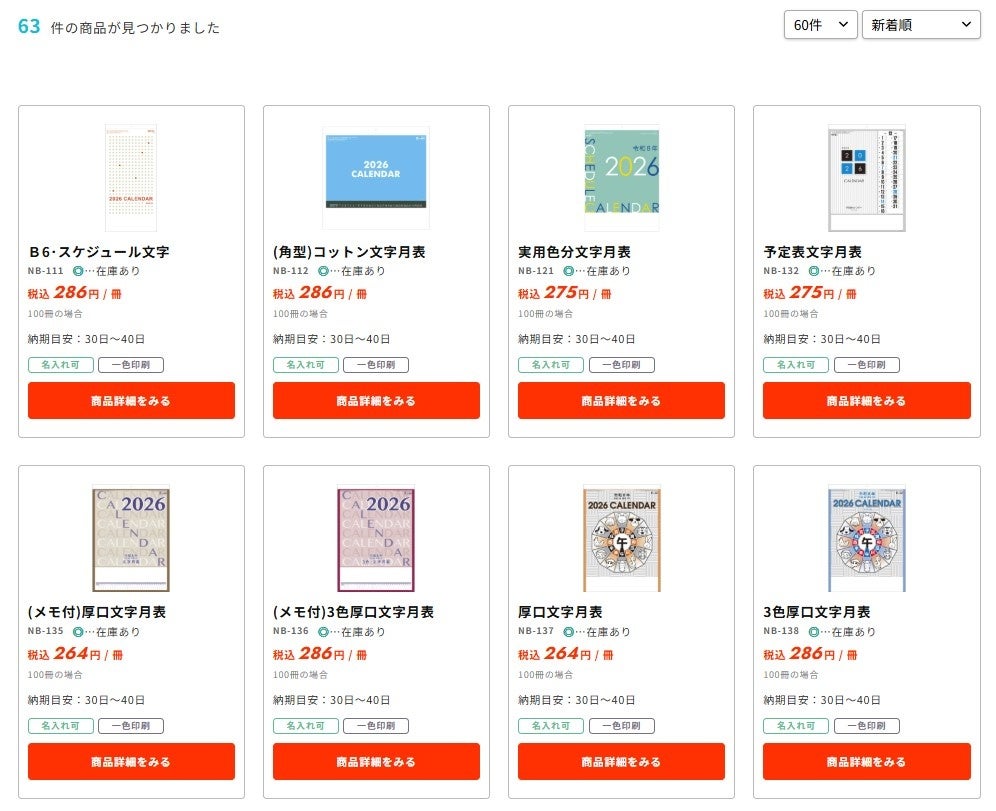The height and width of the screenshot is (811, 996).
Task: Open details button for 予定表文字月表
Action: (866, 400)
